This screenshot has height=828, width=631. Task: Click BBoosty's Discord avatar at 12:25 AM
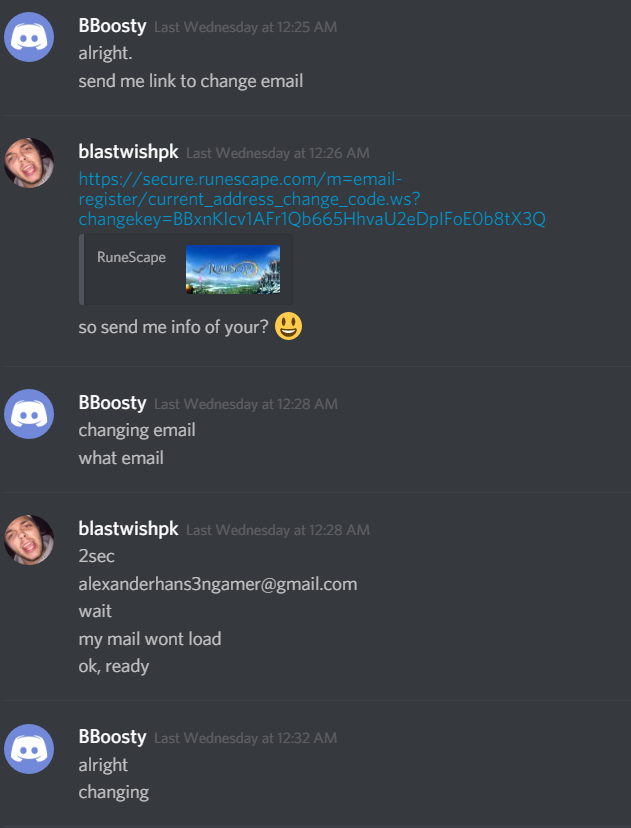(x=29, y=37)
